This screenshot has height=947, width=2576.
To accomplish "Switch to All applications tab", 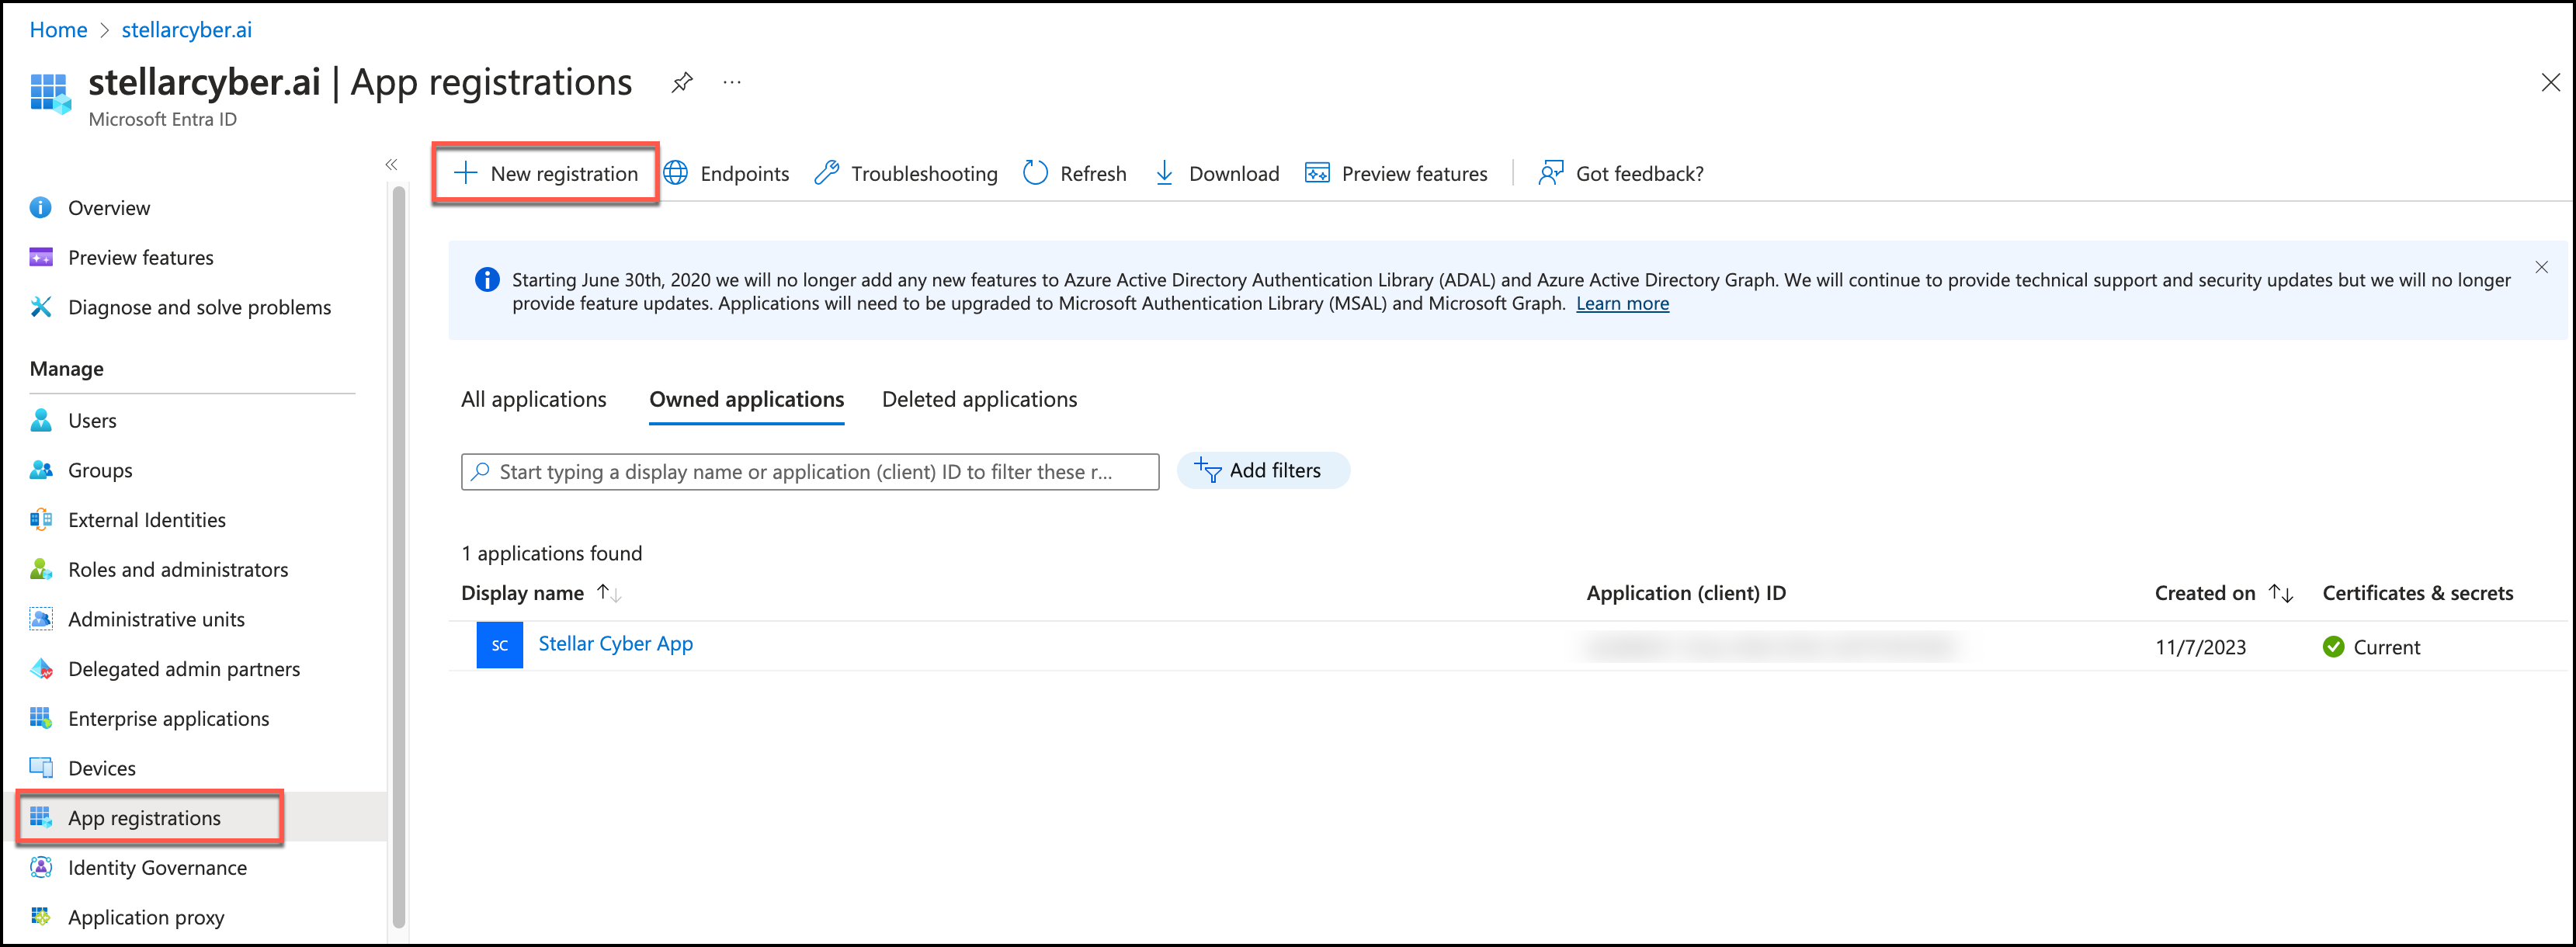I will 533,399.
